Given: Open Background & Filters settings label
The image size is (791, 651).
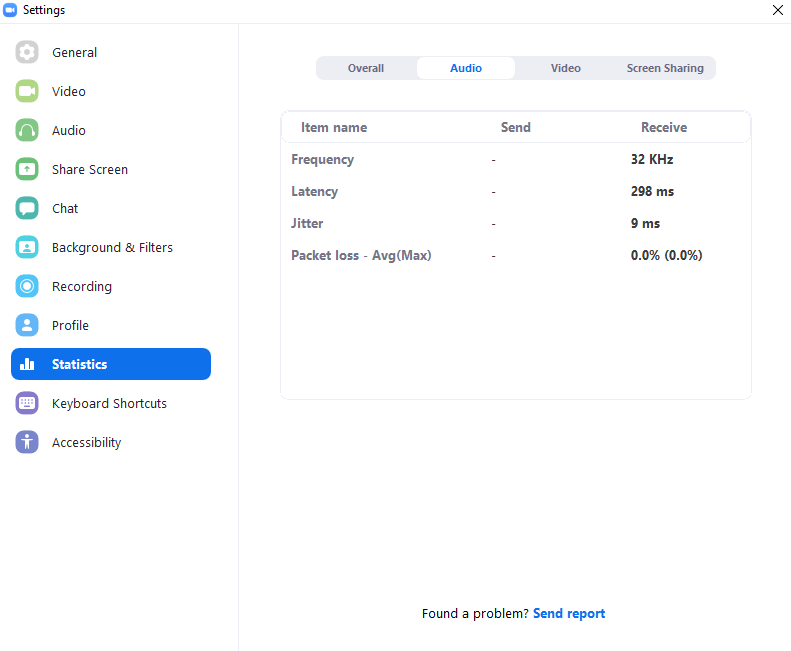Looking at the screenshot, I should point(112,247).
